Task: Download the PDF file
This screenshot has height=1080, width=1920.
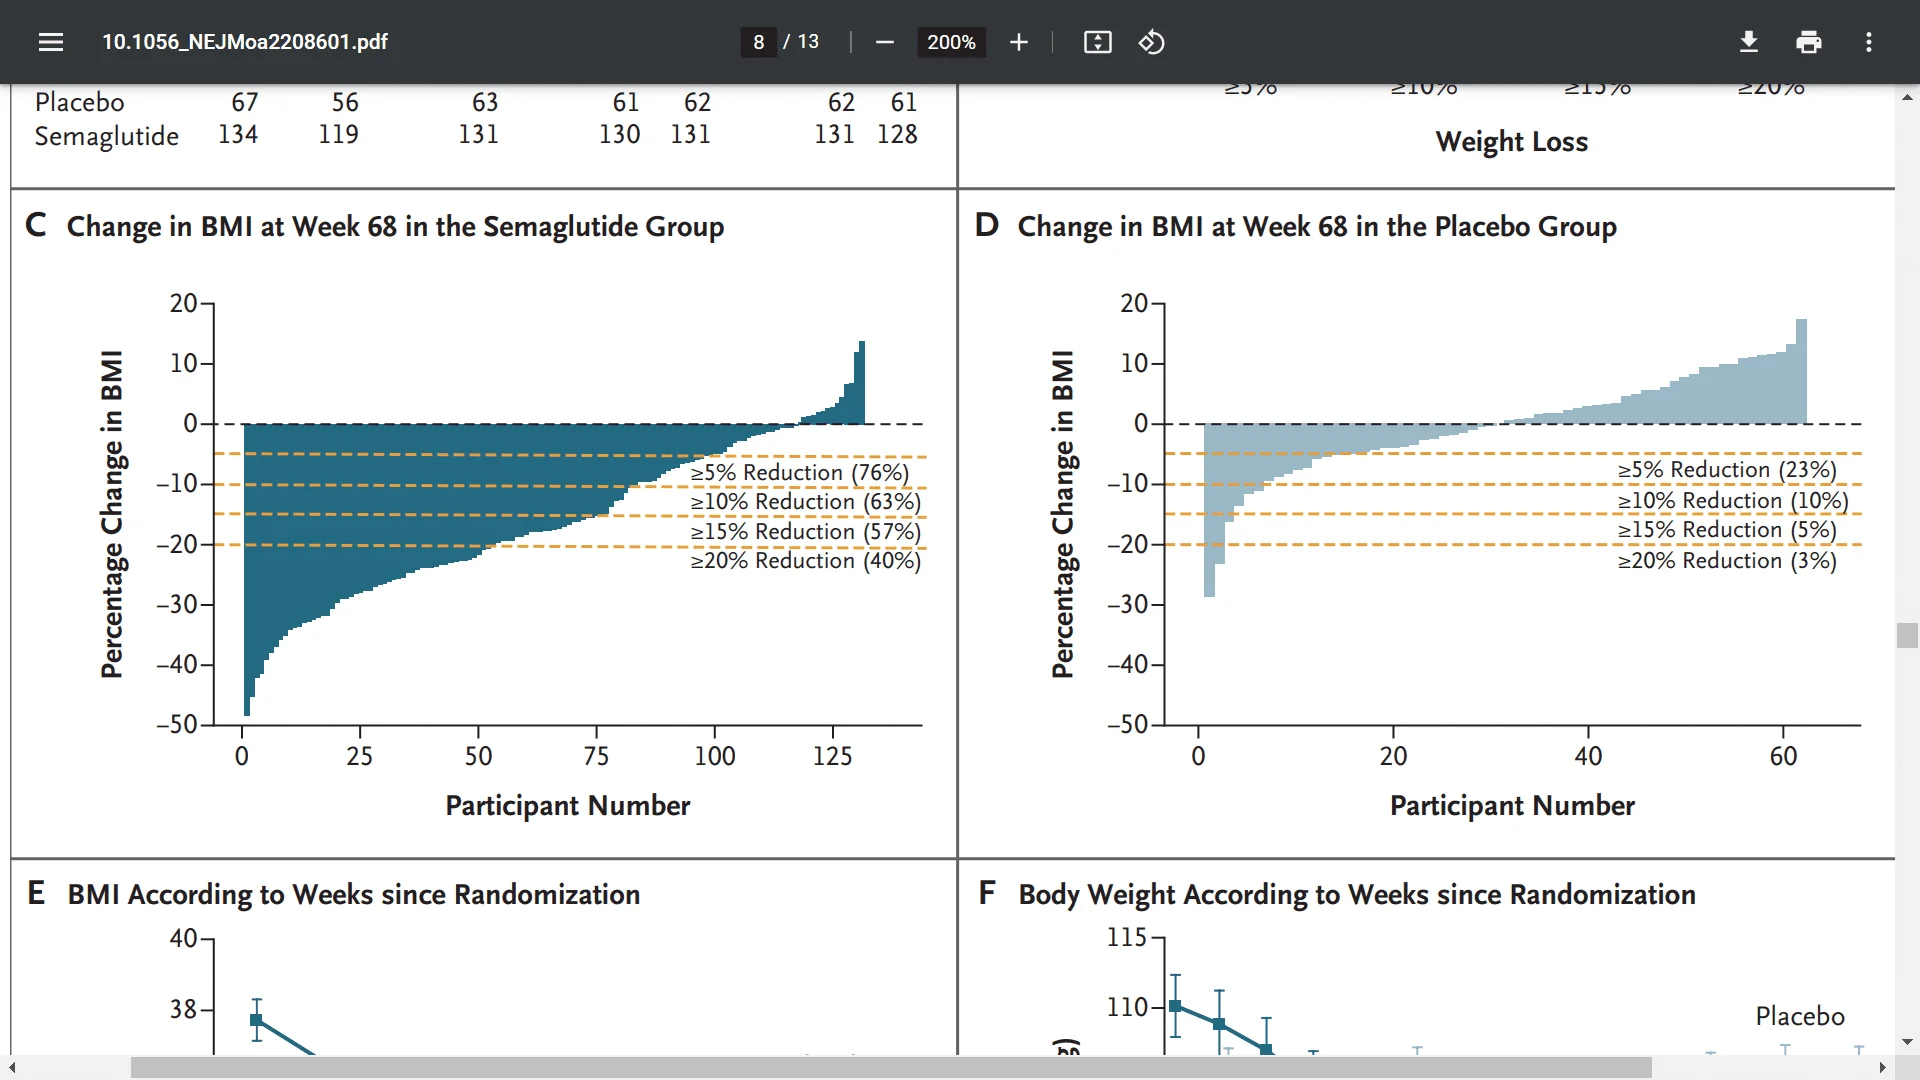Action: [1748, 42]
